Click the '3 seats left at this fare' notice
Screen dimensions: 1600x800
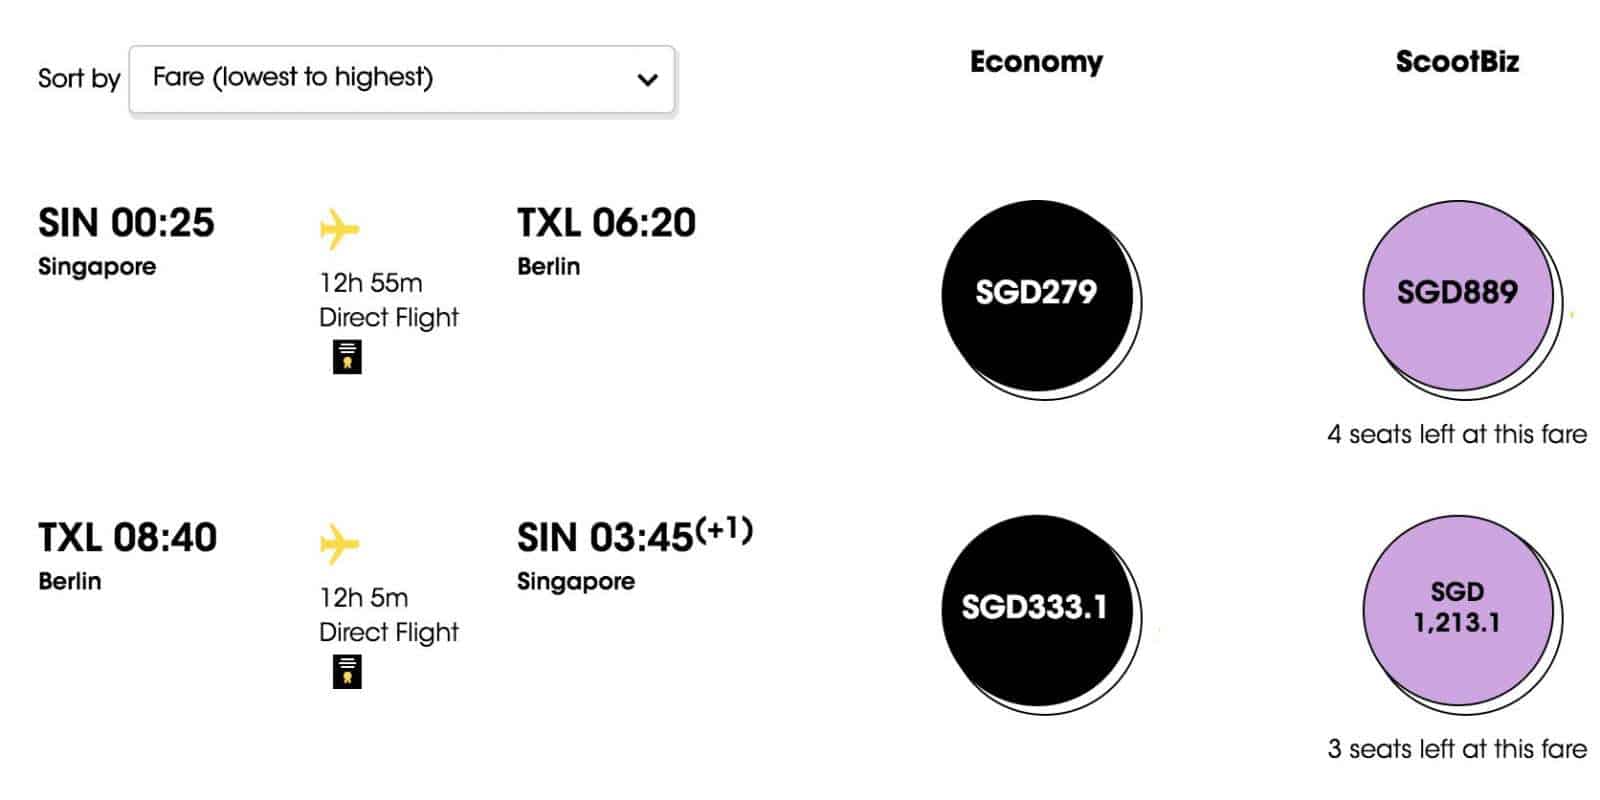click(1457, 749)
